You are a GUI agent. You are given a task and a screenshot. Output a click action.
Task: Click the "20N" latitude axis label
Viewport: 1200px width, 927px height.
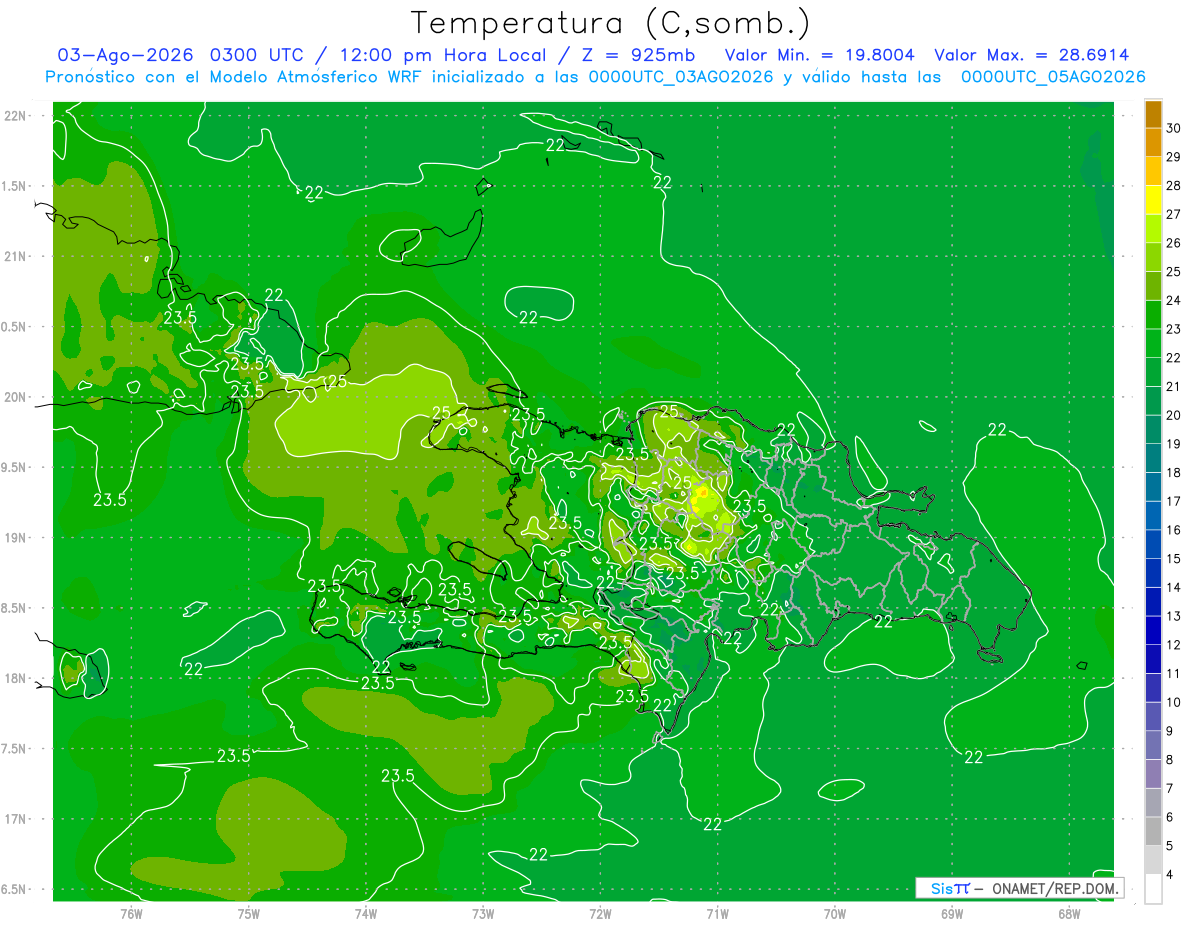(16, 397)
